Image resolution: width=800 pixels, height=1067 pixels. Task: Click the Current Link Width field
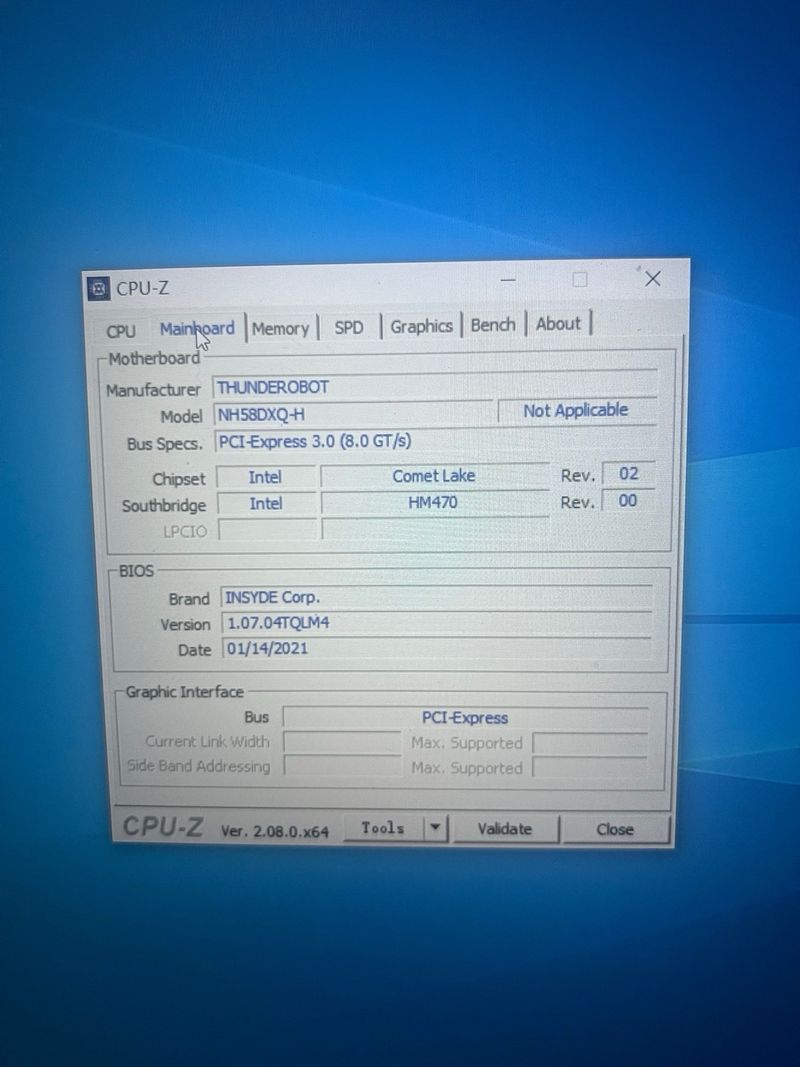tap(341, 742)
